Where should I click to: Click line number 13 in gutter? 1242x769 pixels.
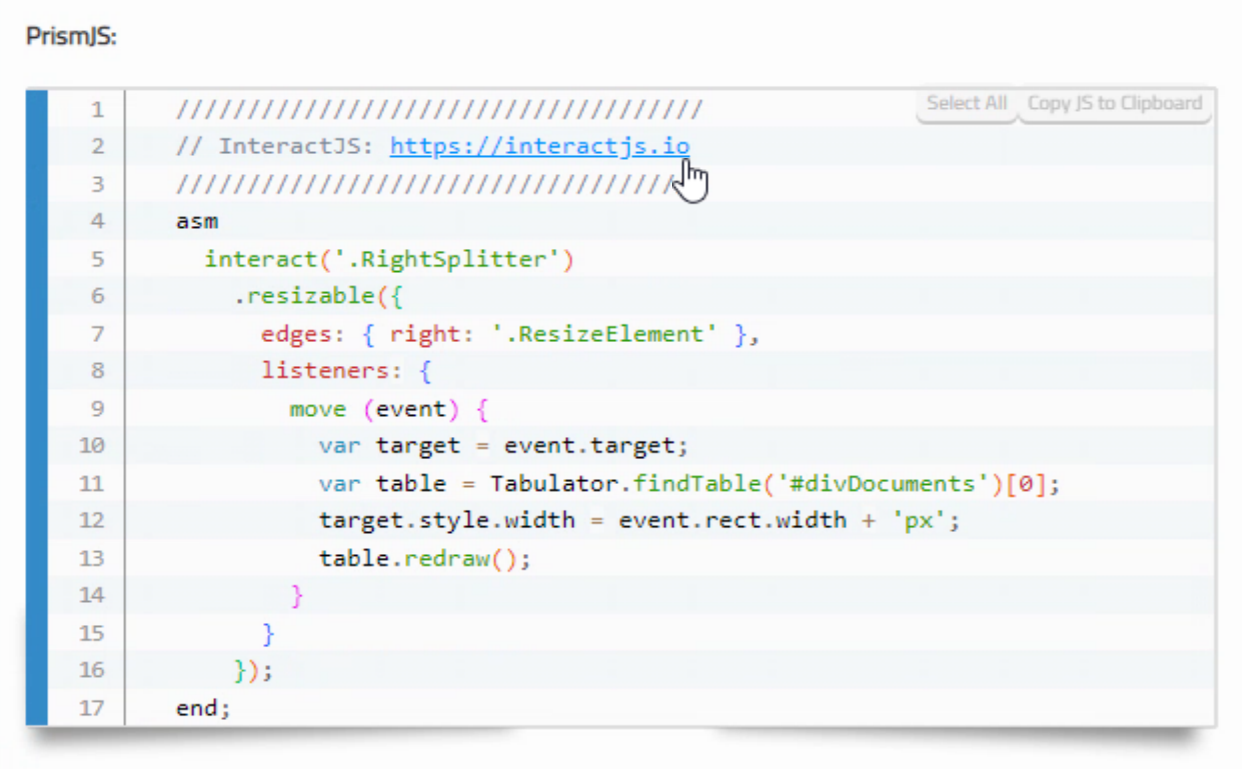(91, 558)
